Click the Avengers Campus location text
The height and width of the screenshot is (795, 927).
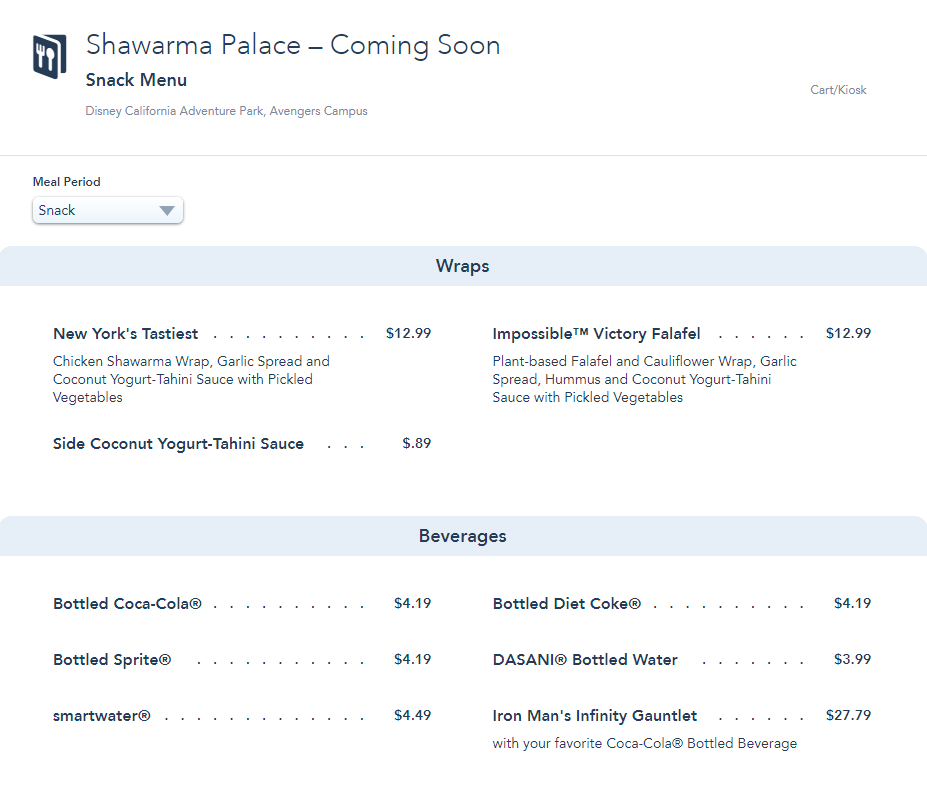coord(226,111)
